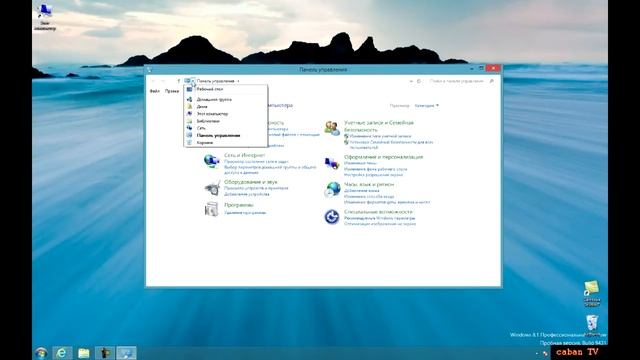Open Учетные записи и Семейная безопасность heading
The image size is (640, 360).
tap(379, 126)
